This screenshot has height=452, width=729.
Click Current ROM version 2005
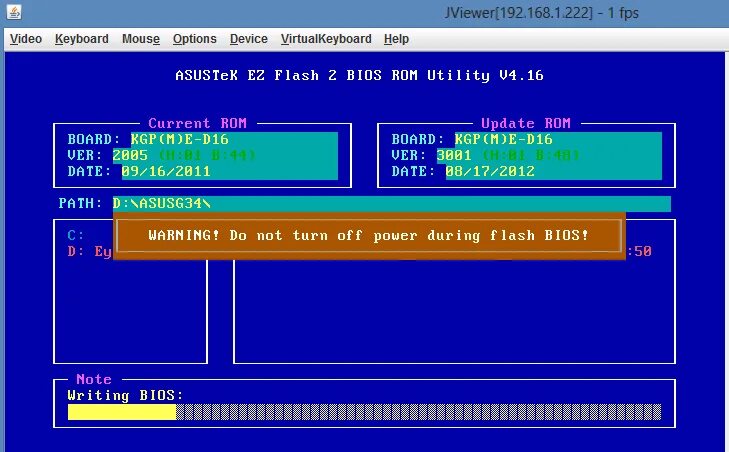(130, 155)
